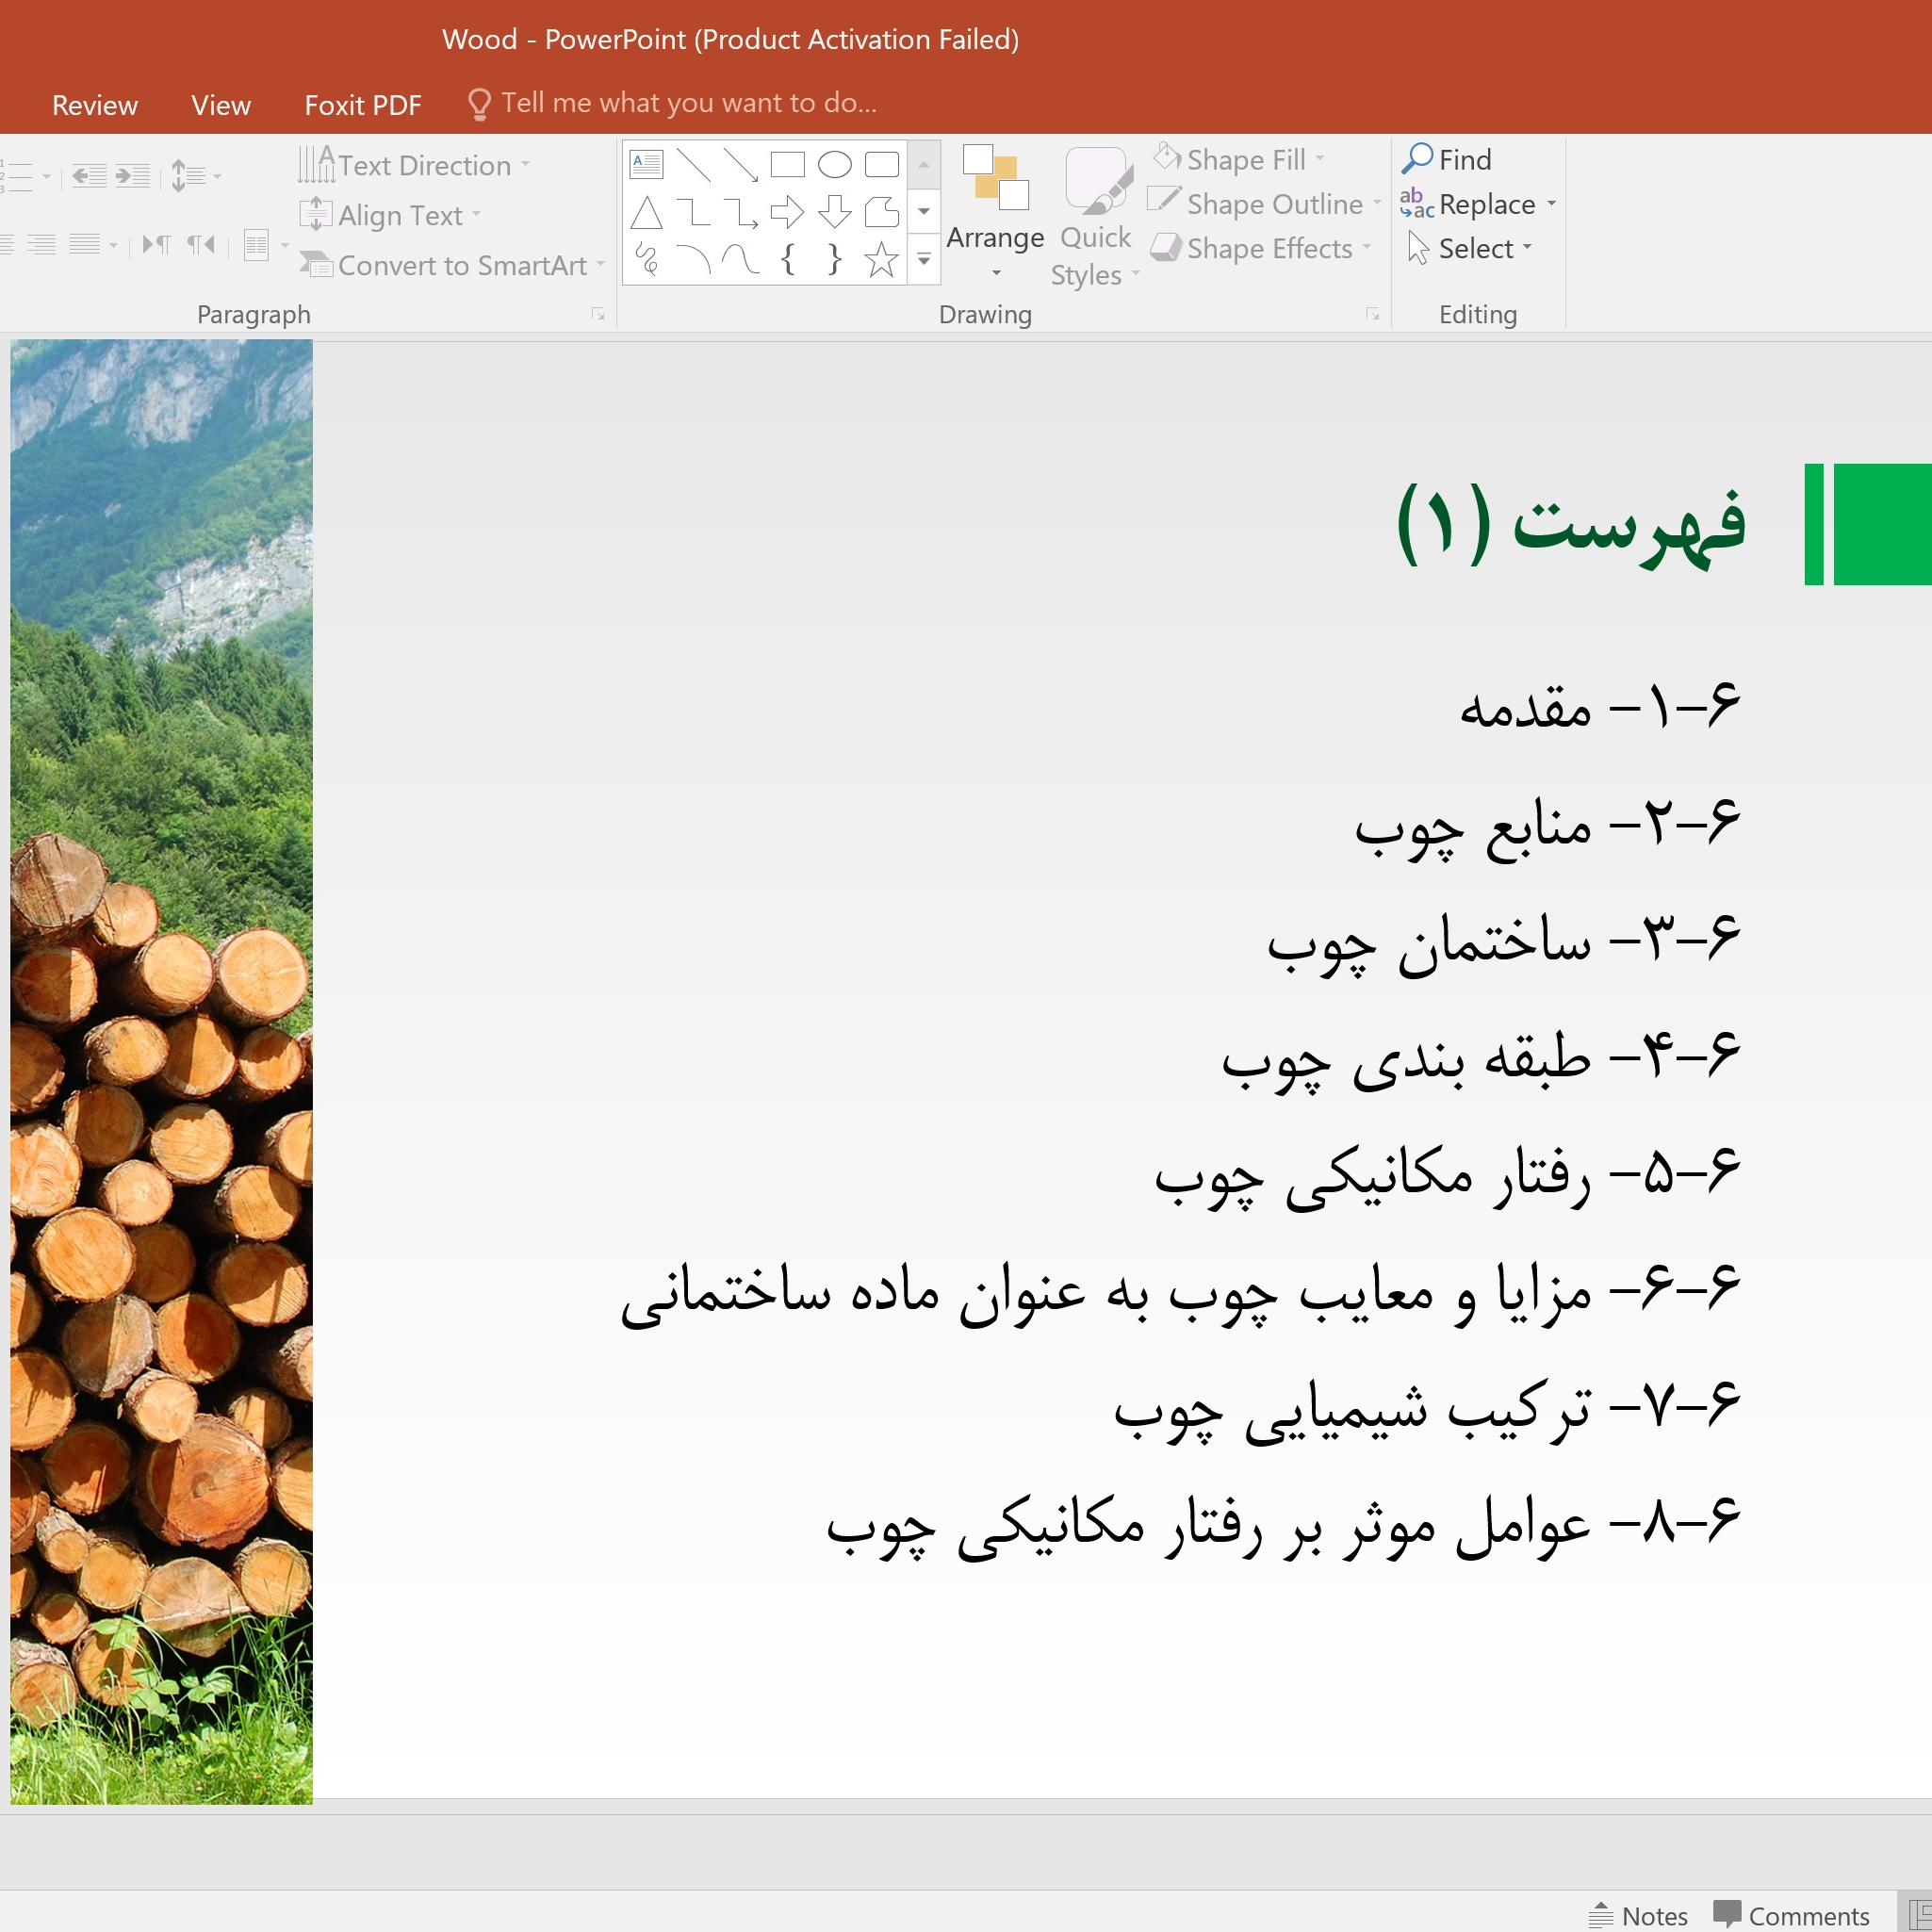Pick the oval shape in gallery
The image size is (1932, 1932).
(834, 164)
